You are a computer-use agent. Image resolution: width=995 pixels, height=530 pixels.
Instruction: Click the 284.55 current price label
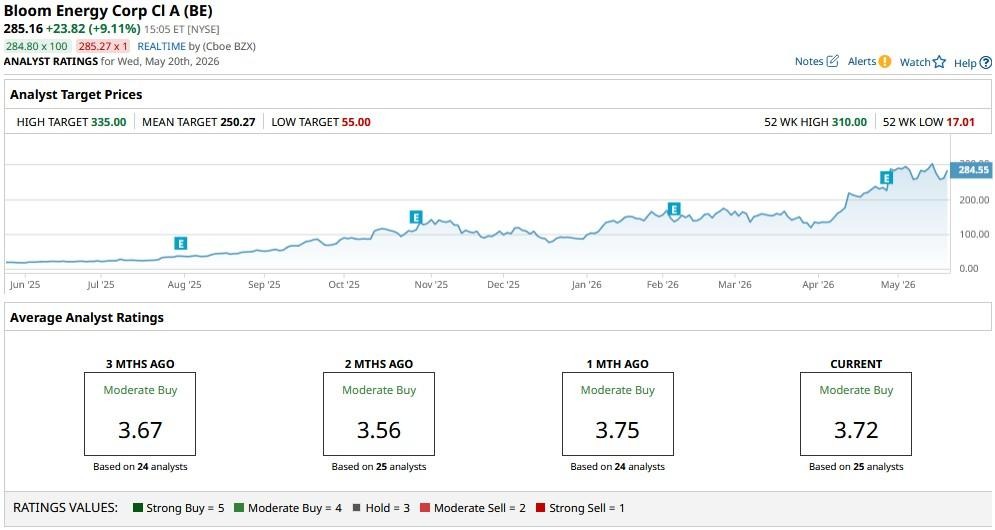972,169
